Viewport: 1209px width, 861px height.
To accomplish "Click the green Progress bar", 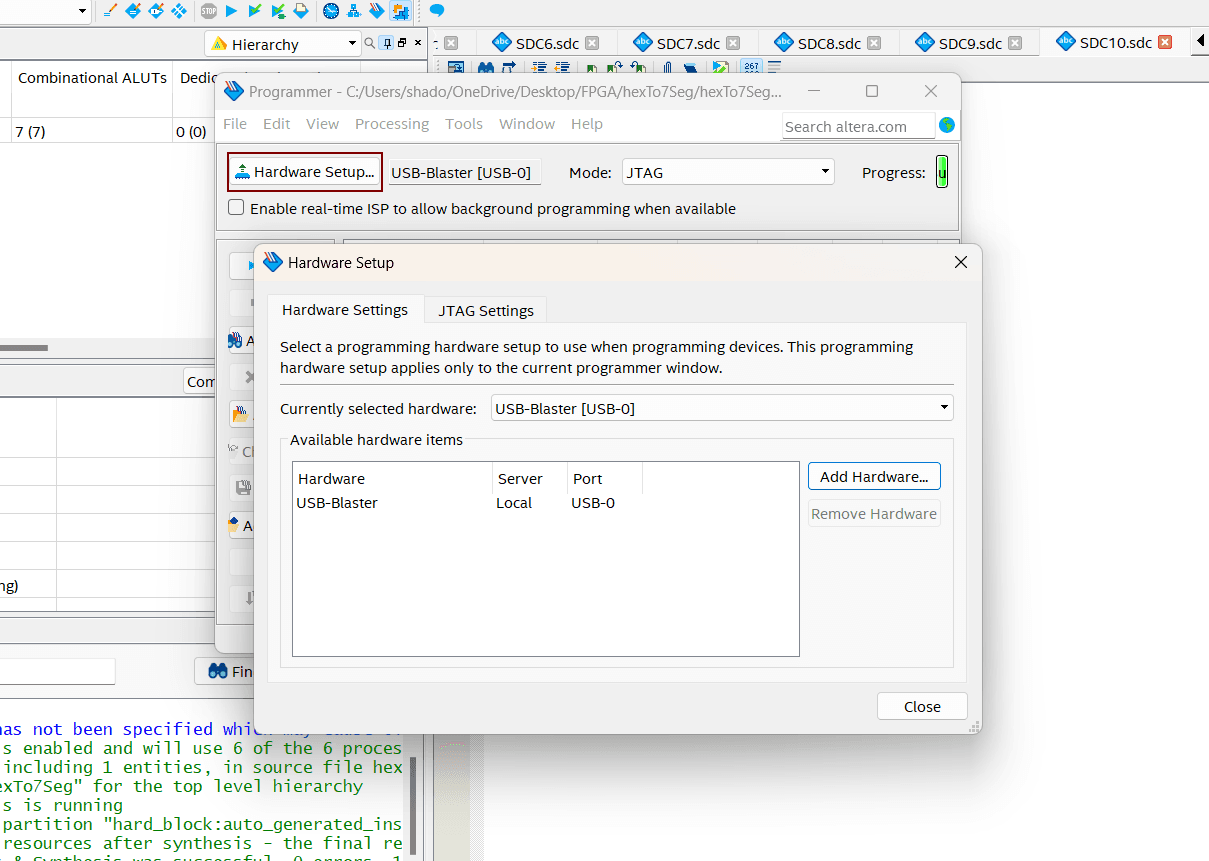I will tap(941, 172).
